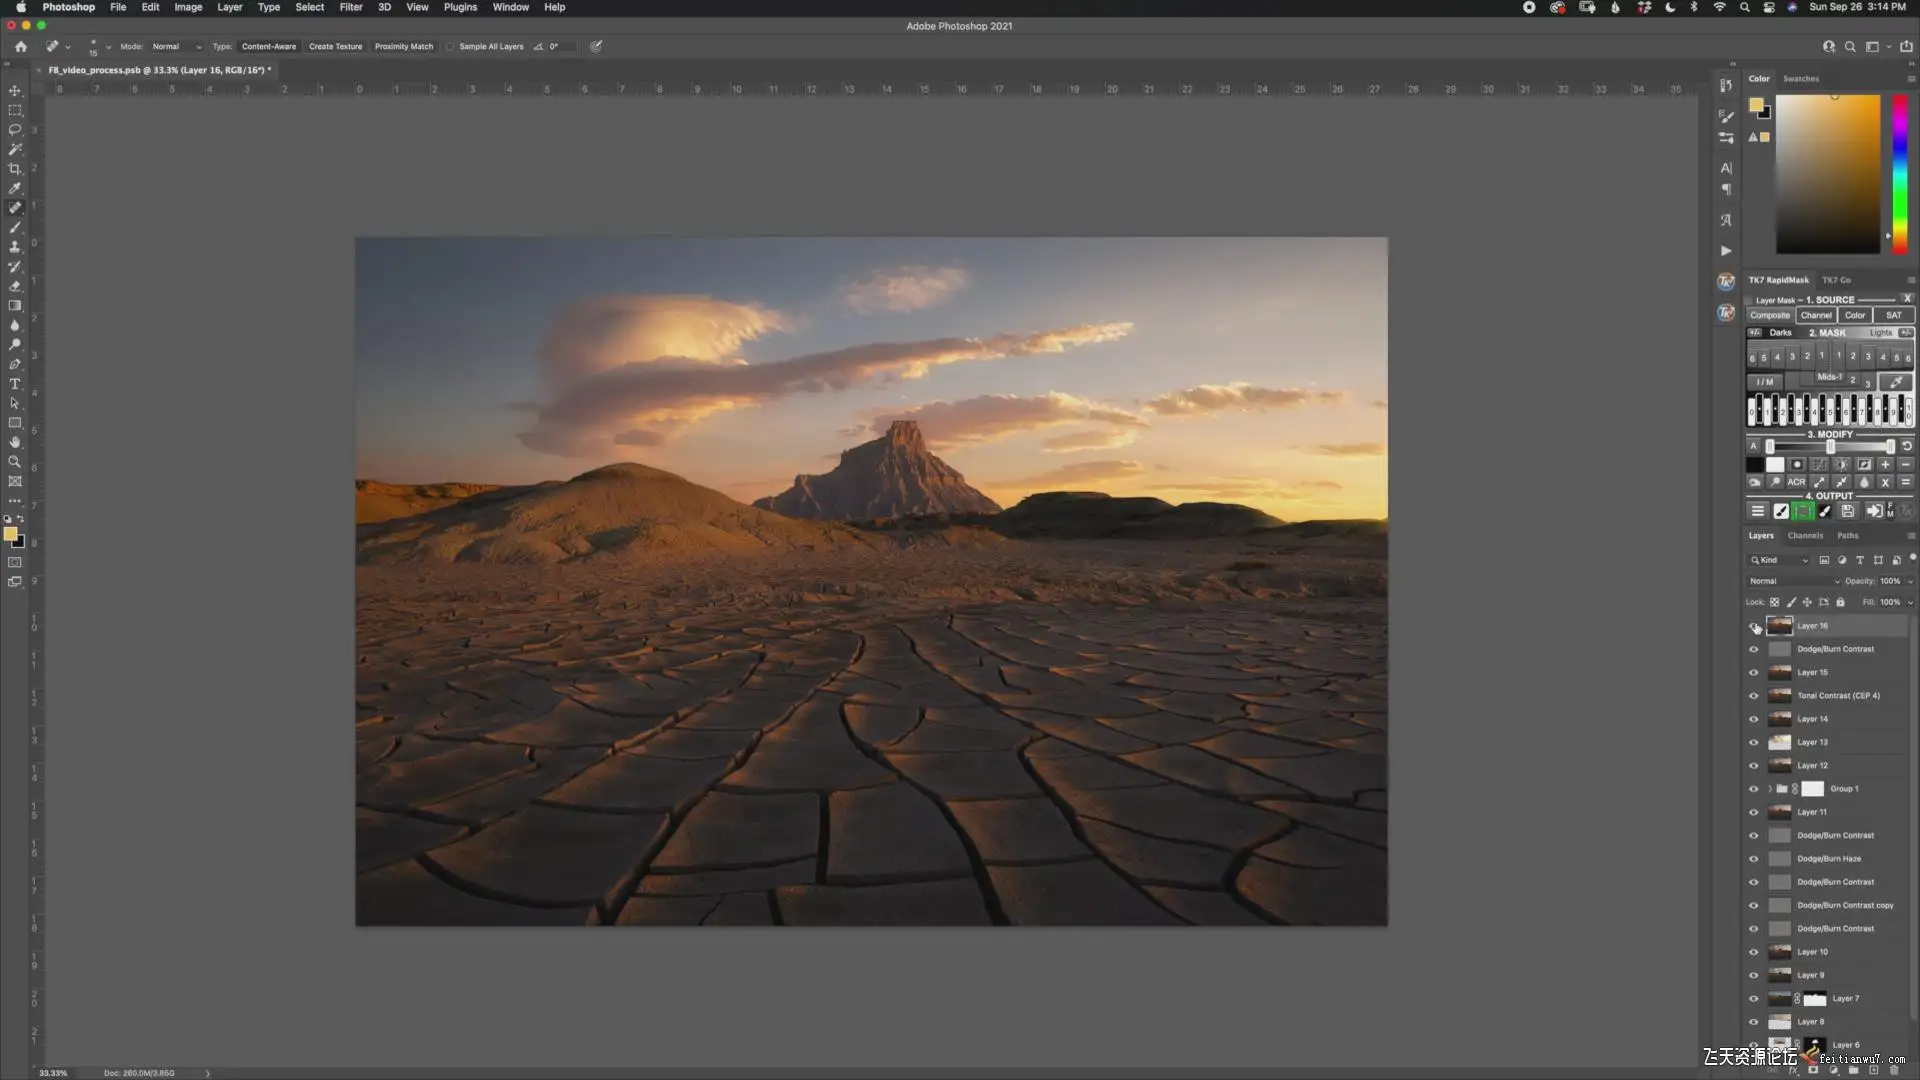Toggle visibility of Group 1
Screen dimensions: 1920x1080
pyautogui.click(x=1754, y=789)
